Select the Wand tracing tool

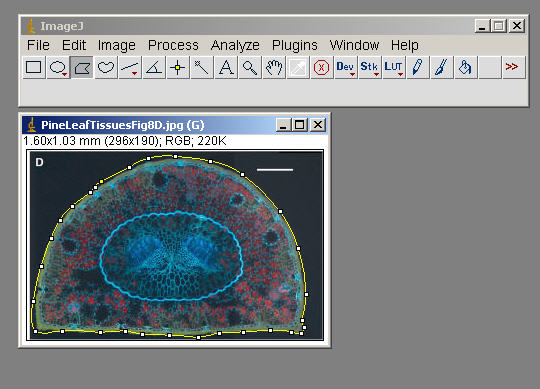202,67
